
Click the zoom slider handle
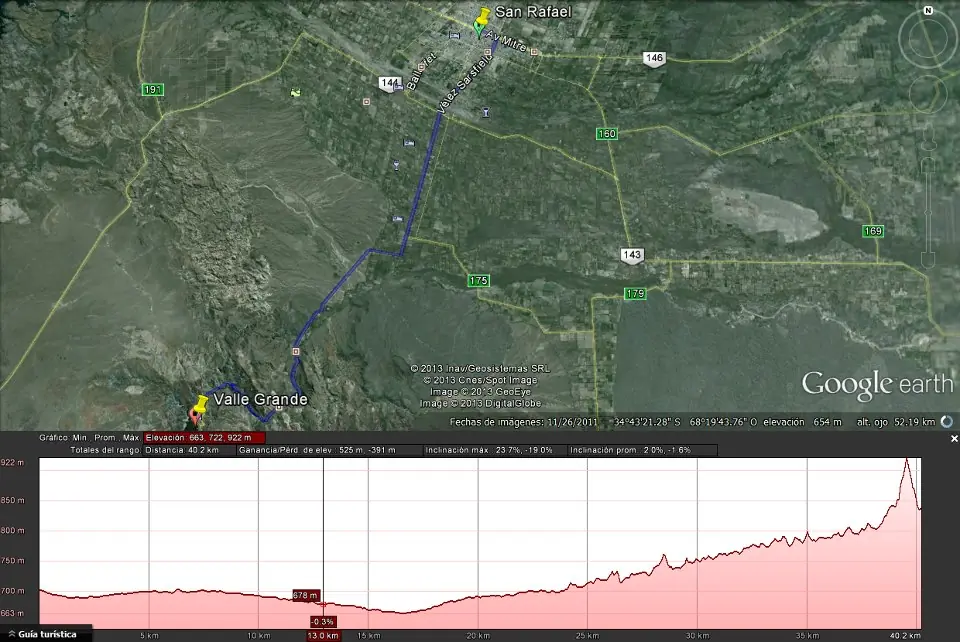coord(928,212)
